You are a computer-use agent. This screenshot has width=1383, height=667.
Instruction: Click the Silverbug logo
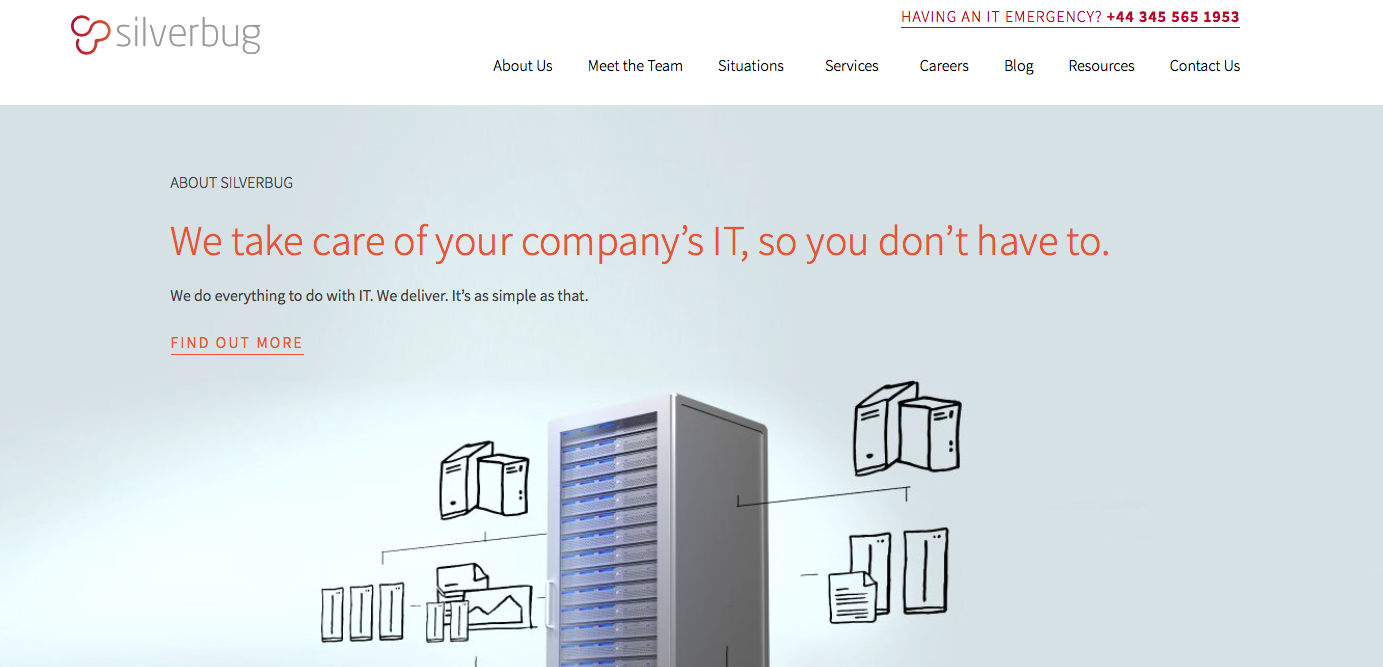tap(166, 35)
